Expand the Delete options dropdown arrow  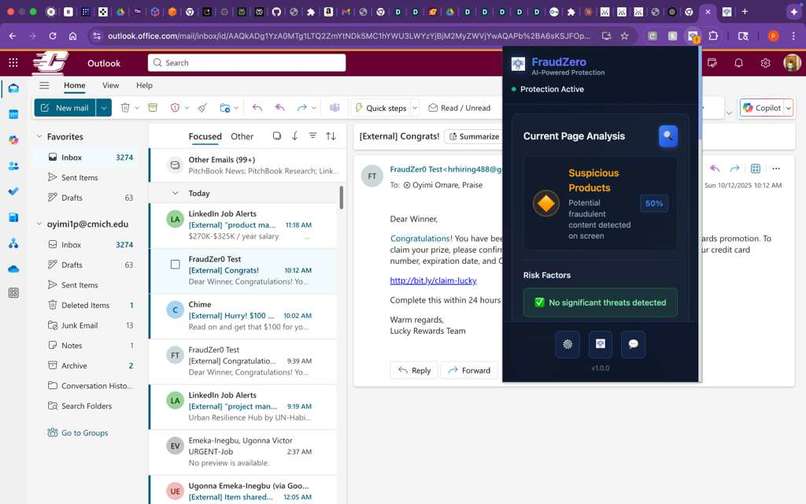137,108
